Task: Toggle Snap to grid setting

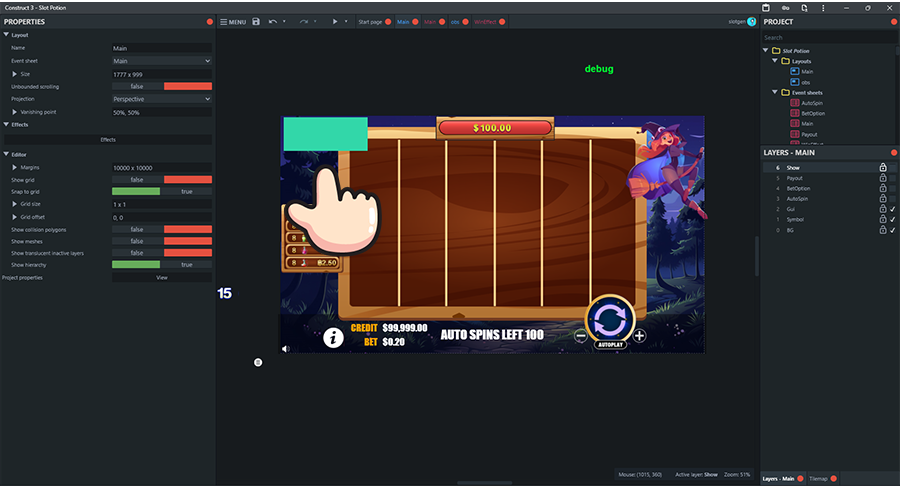Action: 162,191
